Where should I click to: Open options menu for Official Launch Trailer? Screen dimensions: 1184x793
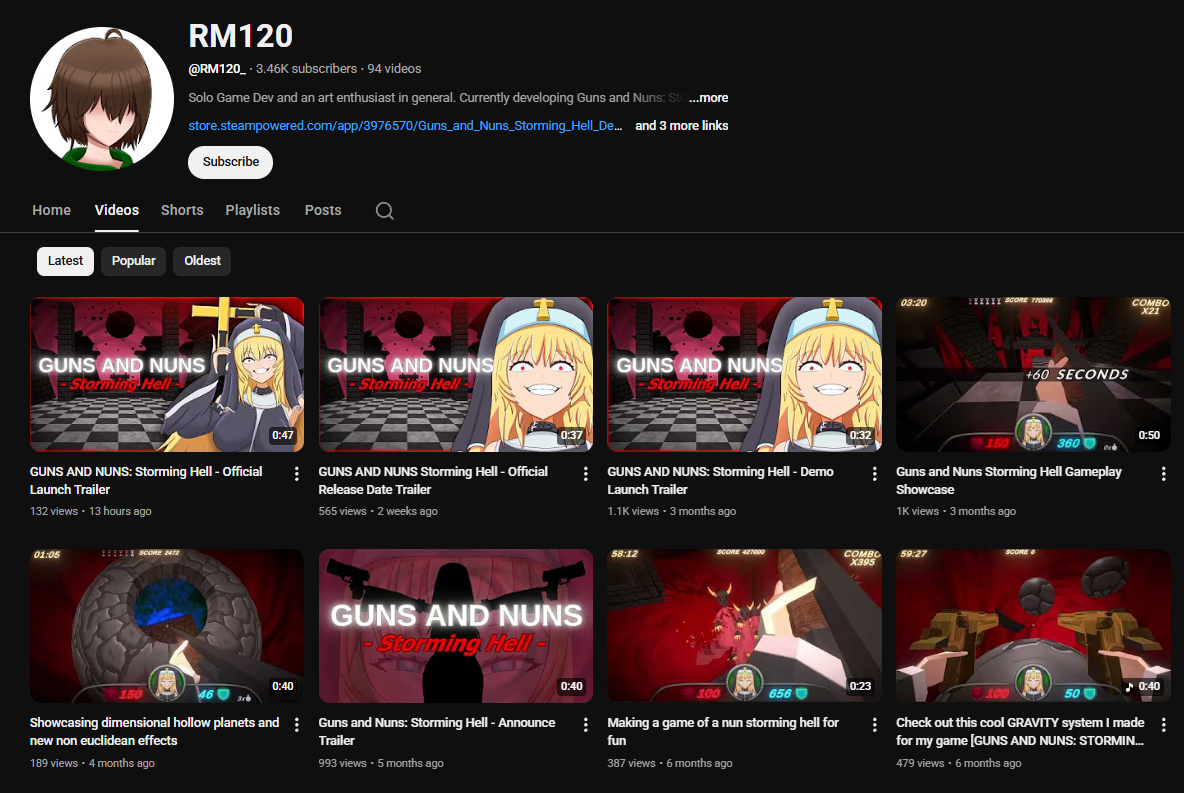coord(297,474)
